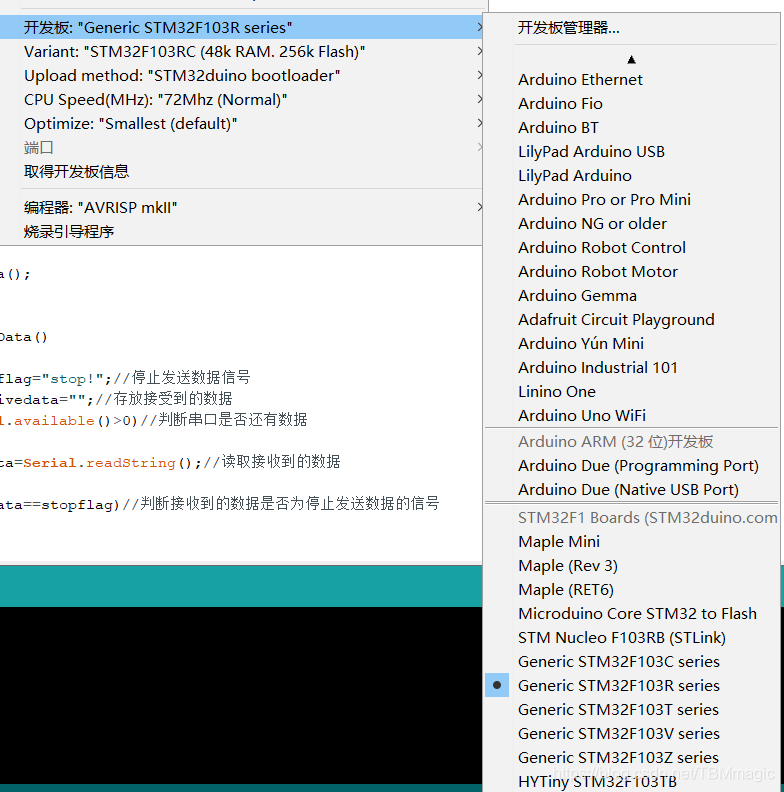The height and width of the screenshot is (792, 784).
Task: Click the .available()>0 code line
Action: (x=154, y=420)
